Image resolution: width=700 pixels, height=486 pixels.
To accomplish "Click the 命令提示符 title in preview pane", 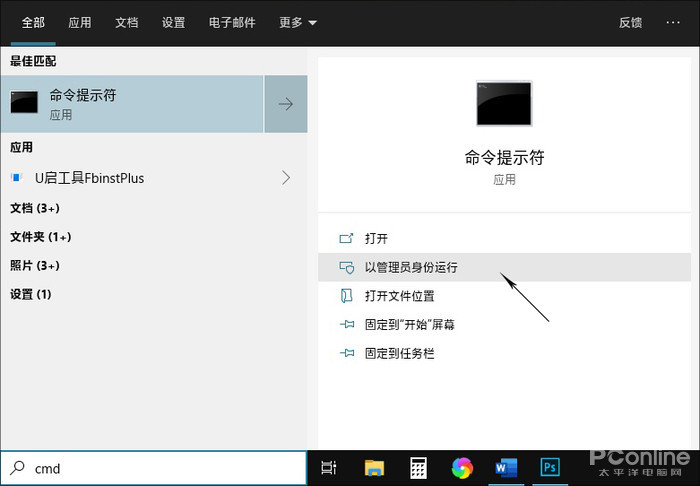I will coord(504,158).
